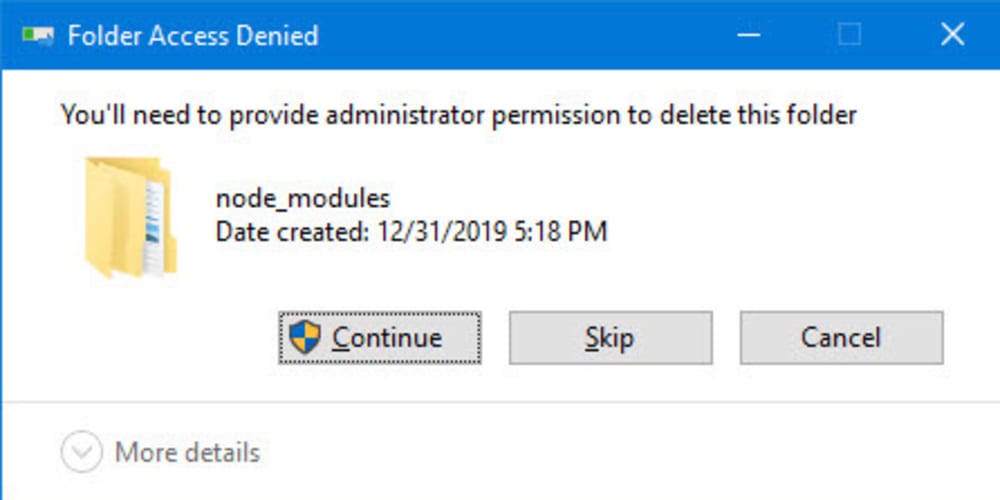Select the node_modules folder icon
The width and height of the screenshot is (1000, 500).
pyautogui.click(x=128, y=217)
